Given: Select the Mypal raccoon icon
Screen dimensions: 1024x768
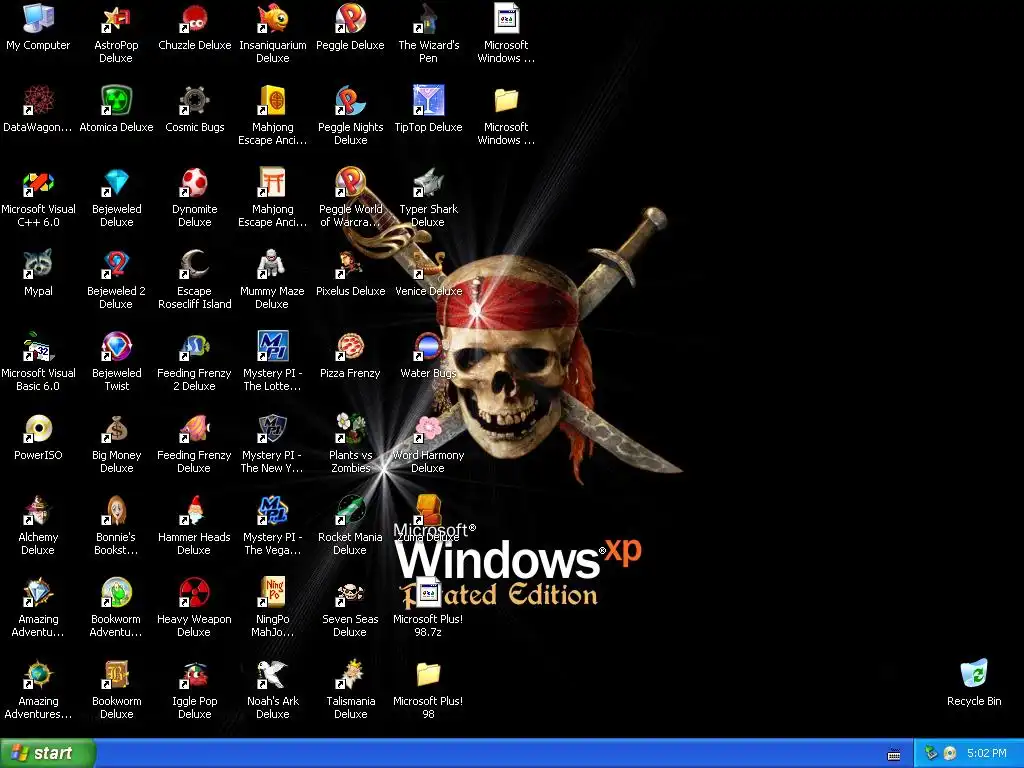Looking at the screenshot, I should pyautogui.click(x=38, y=264).
